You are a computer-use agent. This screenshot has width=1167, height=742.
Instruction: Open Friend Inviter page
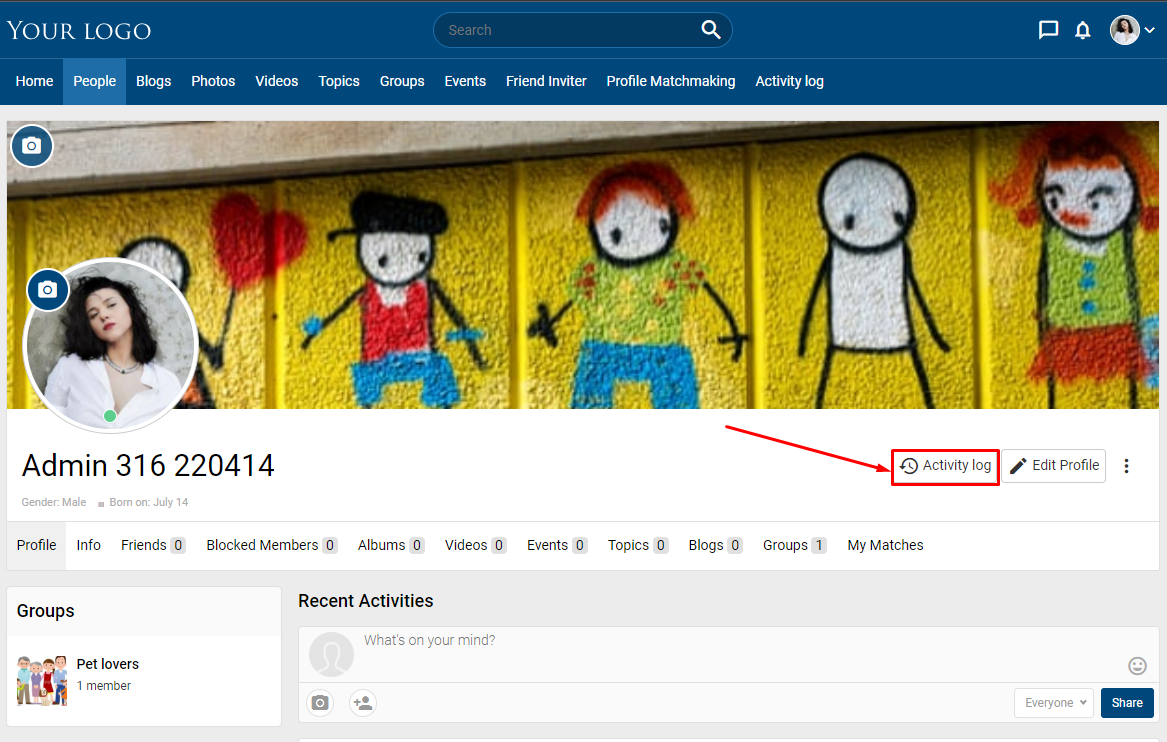coord(546,81)
